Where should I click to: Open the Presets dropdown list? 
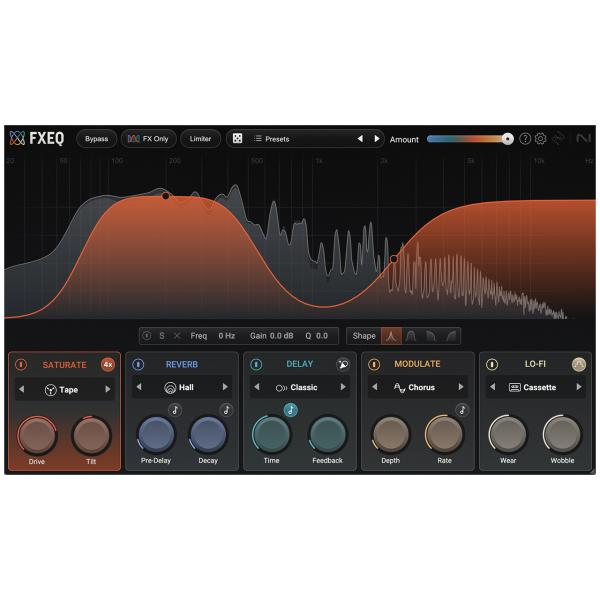pyautogui.click(x=300, y=139)
